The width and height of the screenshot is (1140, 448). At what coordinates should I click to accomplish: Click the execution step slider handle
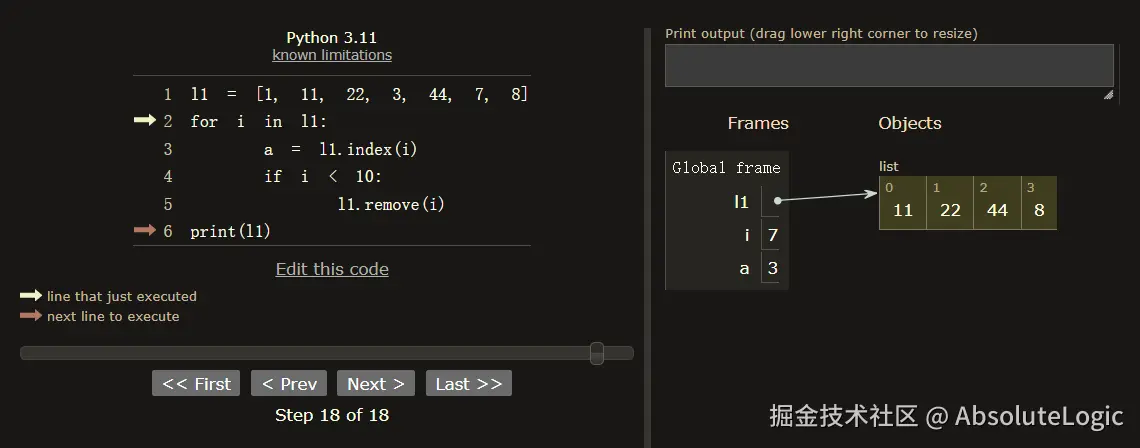tap(597, 353)
